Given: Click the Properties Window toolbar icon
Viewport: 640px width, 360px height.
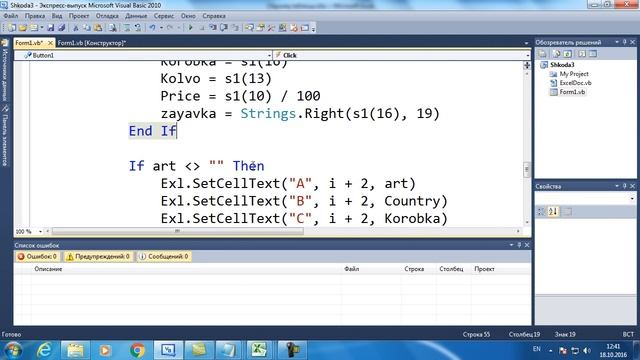Looking at the screenshot, I should 260,28.
